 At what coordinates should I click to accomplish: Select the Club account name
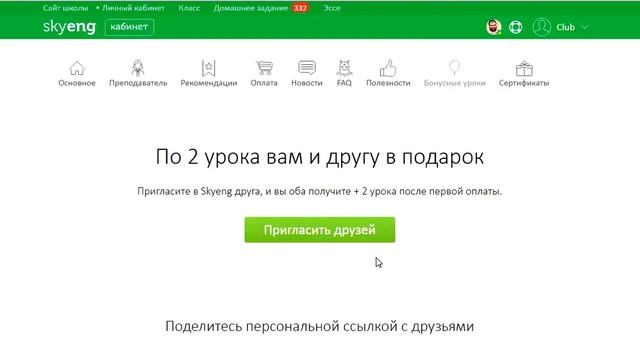point(565,27)
